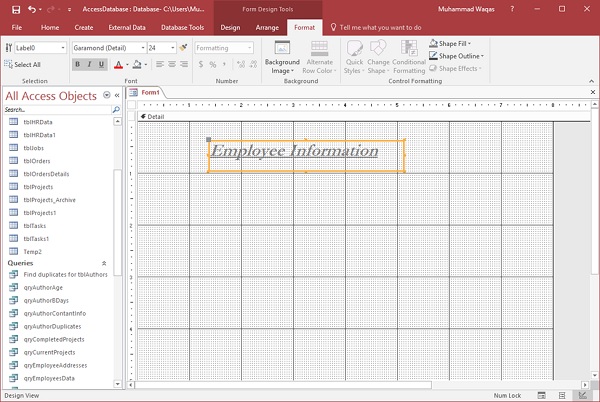Click the Undo icon
The image size is (600, 402).
coord(30,8)
